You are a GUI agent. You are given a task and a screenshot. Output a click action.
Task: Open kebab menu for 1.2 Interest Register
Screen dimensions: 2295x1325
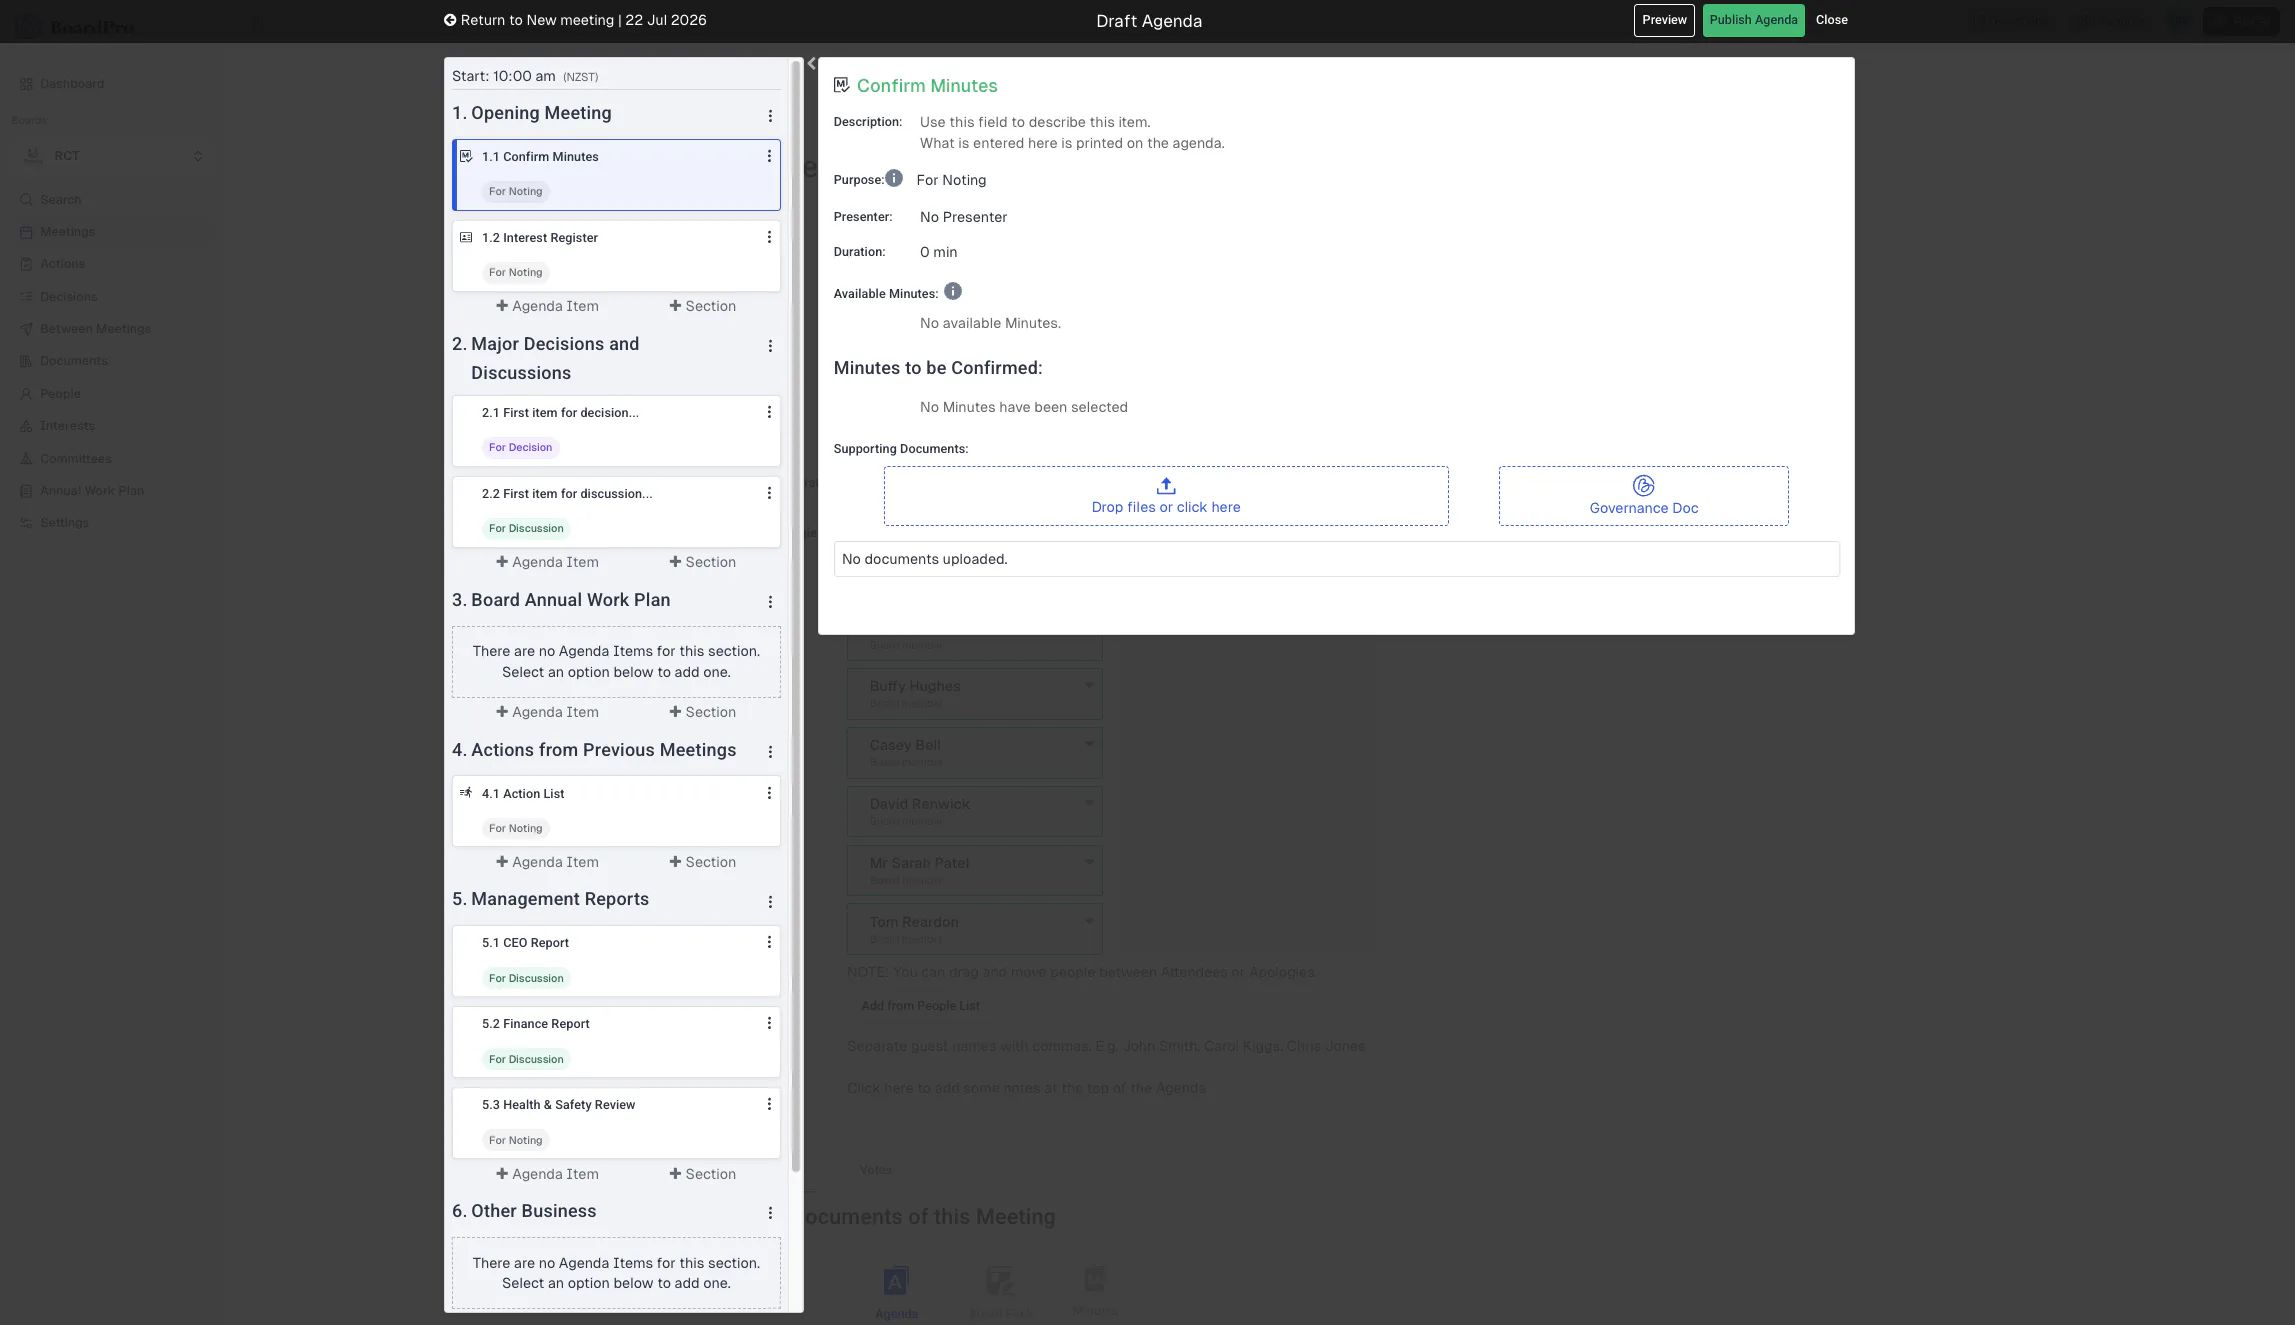(769, 237)
